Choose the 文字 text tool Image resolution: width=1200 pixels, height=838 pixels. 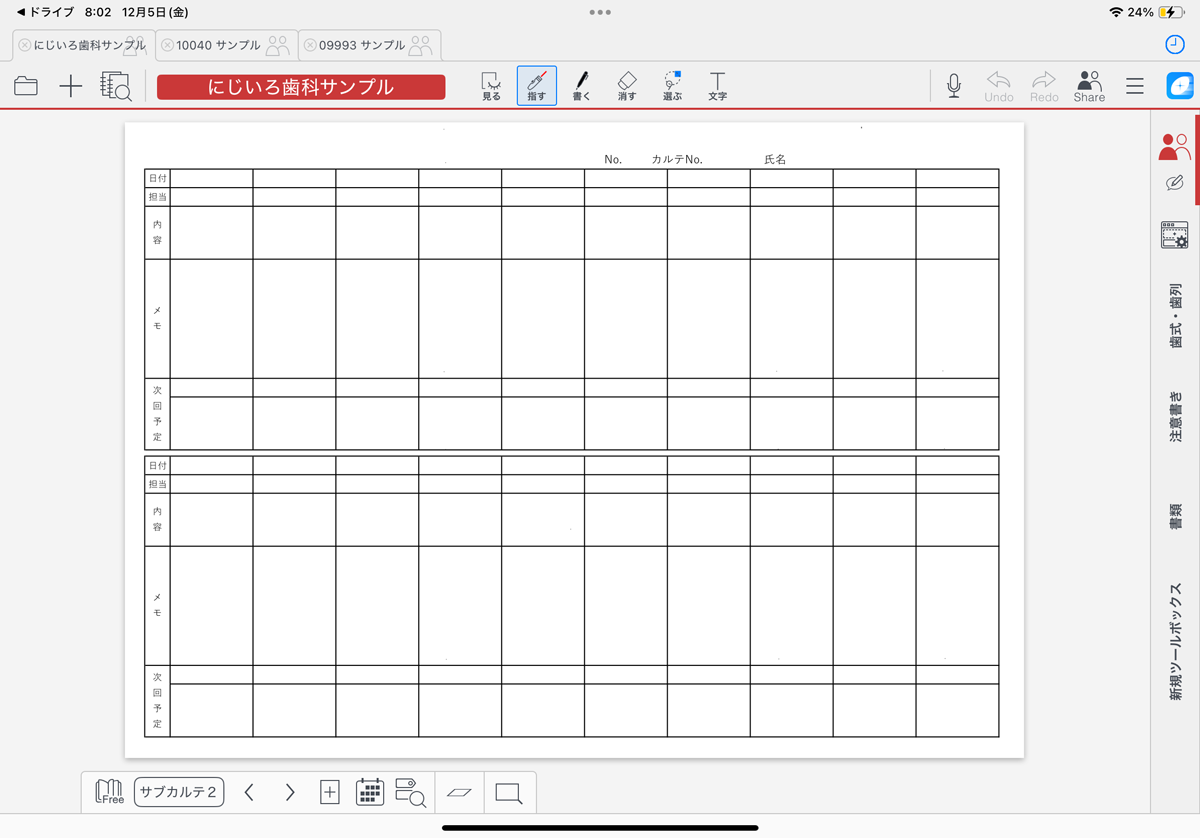717,86
